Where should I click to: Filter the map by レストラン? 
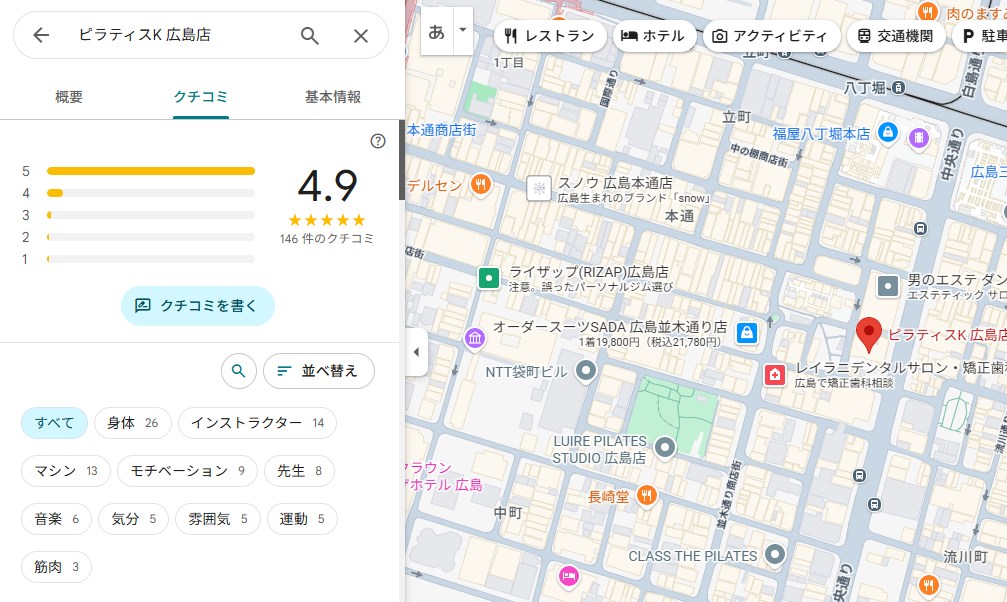pos(549,37)
